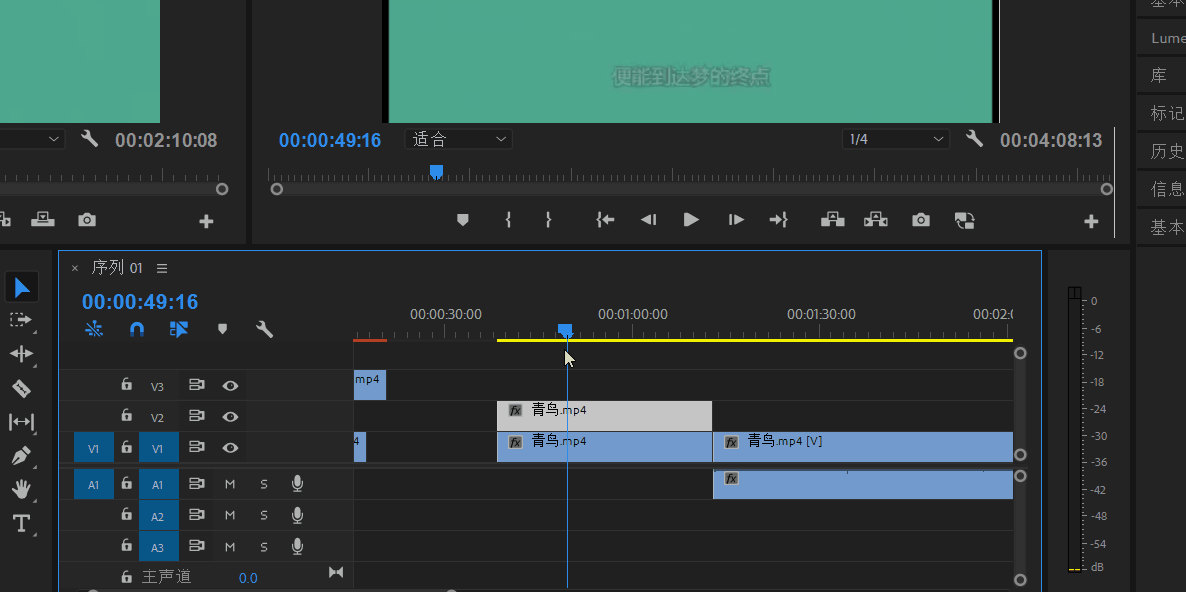Open the 标记 panel tab
1186x592 pixels.
click(x=1161, y=113)
